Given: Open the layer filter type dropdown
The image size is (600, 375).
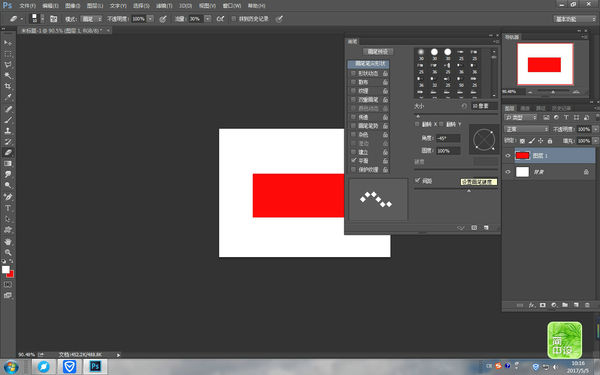Looking at the screenshot, I should (x=521, y=117).
